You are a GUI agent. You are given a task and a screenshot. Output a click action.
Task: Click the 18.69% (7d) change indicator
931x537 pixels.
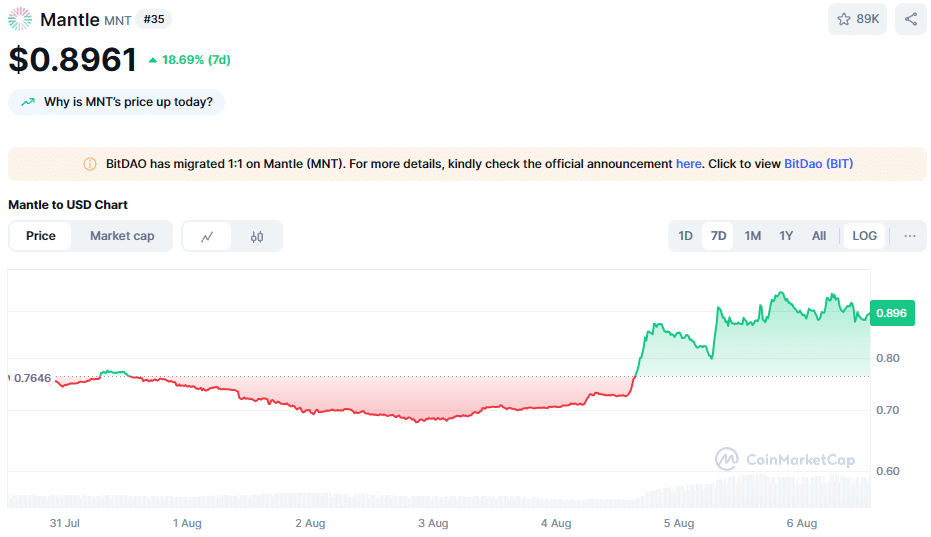click(189, 60)
